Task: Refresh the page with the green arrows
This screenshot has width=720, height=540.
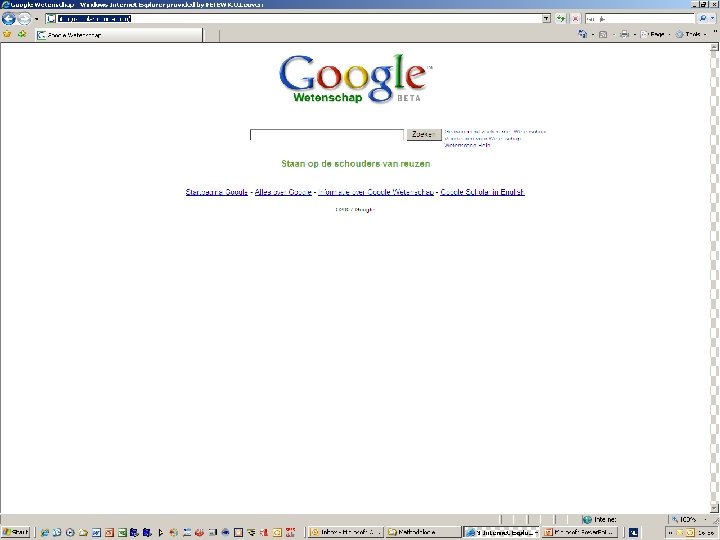Action: pyautogui.click(x=561, y=19)
